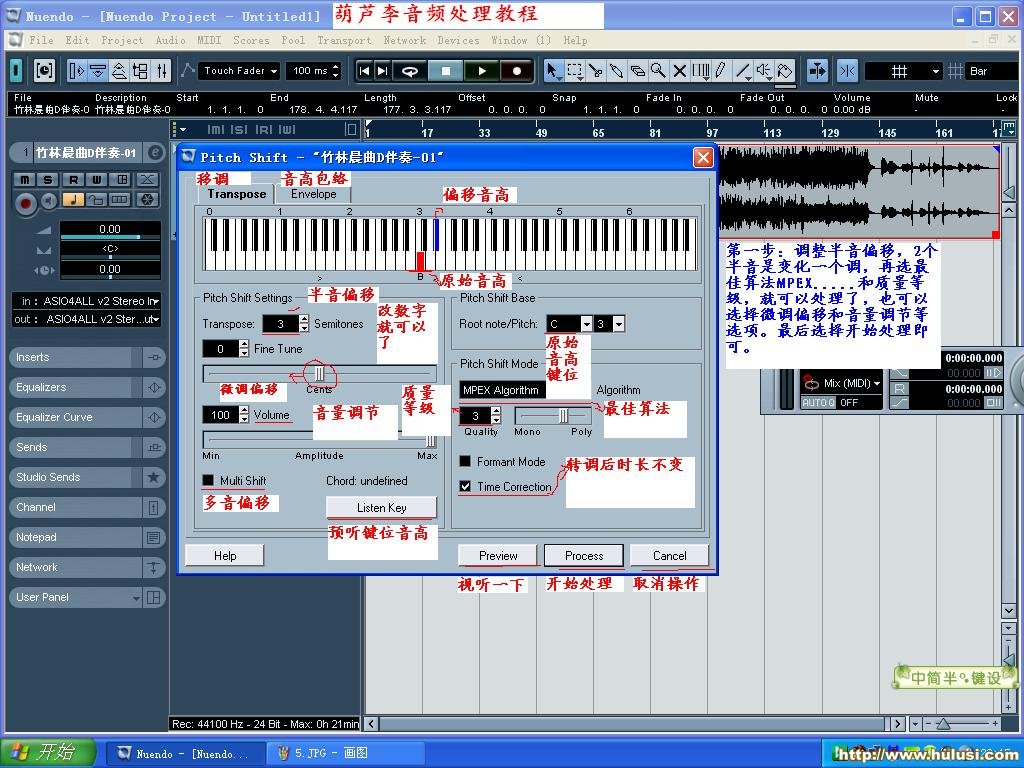This screenshot has height=768, width=1024.
Task: Toggle the Autoscroll button
Action: pos(818,71)
